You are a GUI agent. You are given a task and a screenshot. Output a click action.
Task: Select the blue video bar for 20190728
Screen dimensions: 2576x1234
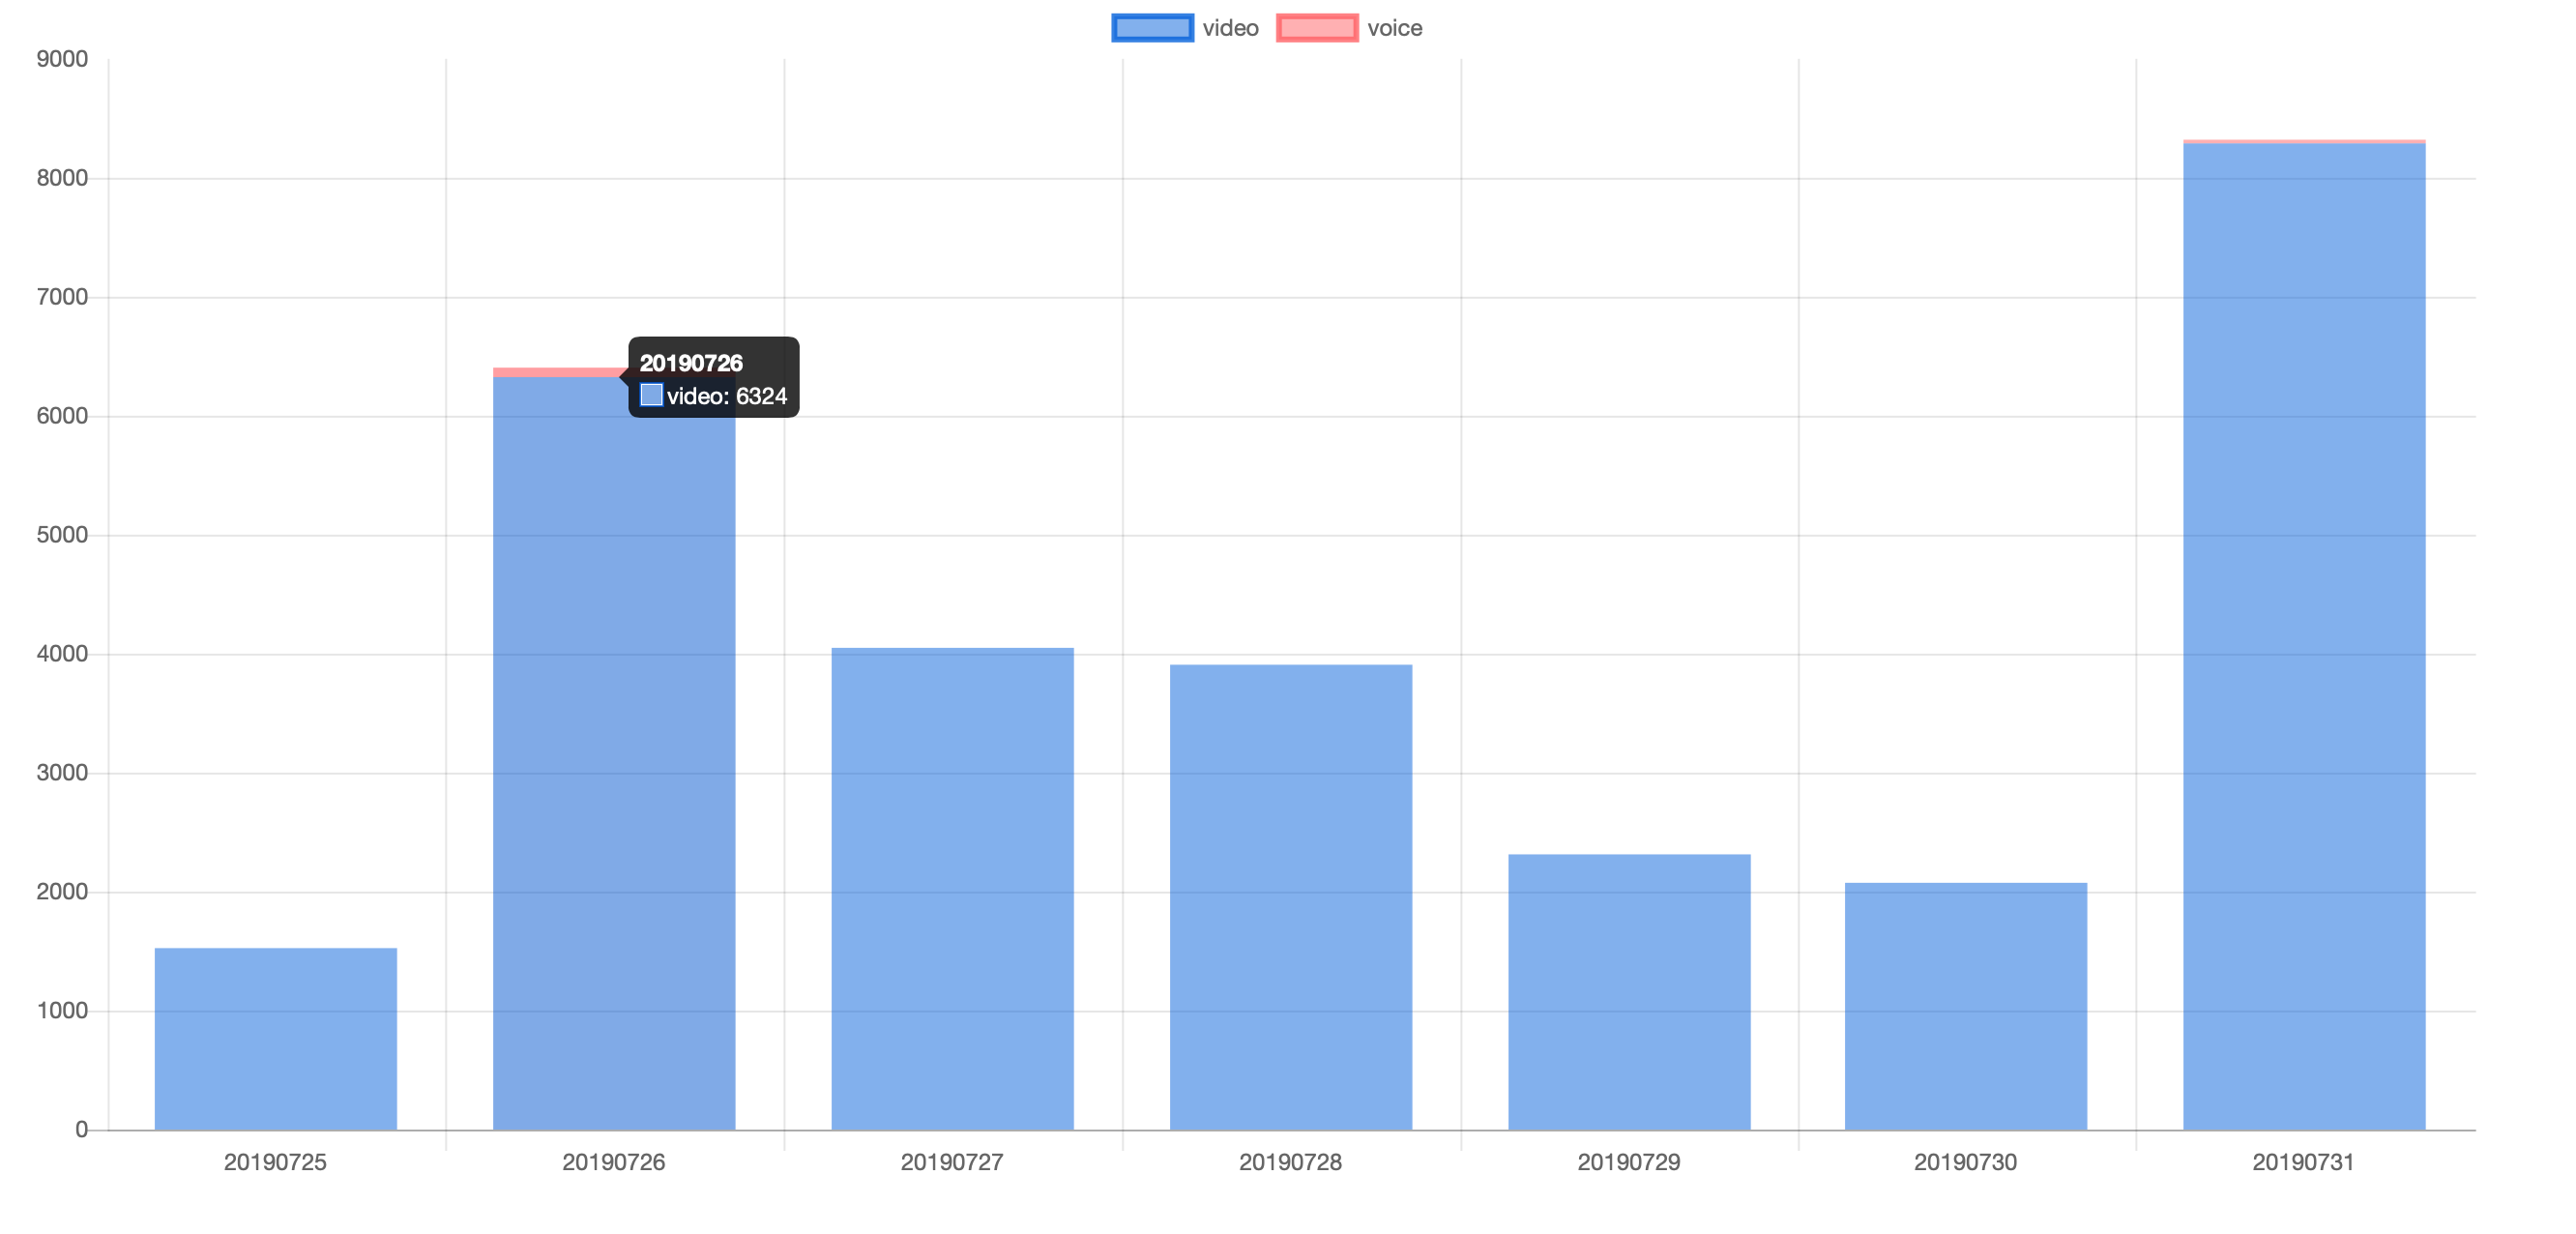click(x=1291, y=897)
